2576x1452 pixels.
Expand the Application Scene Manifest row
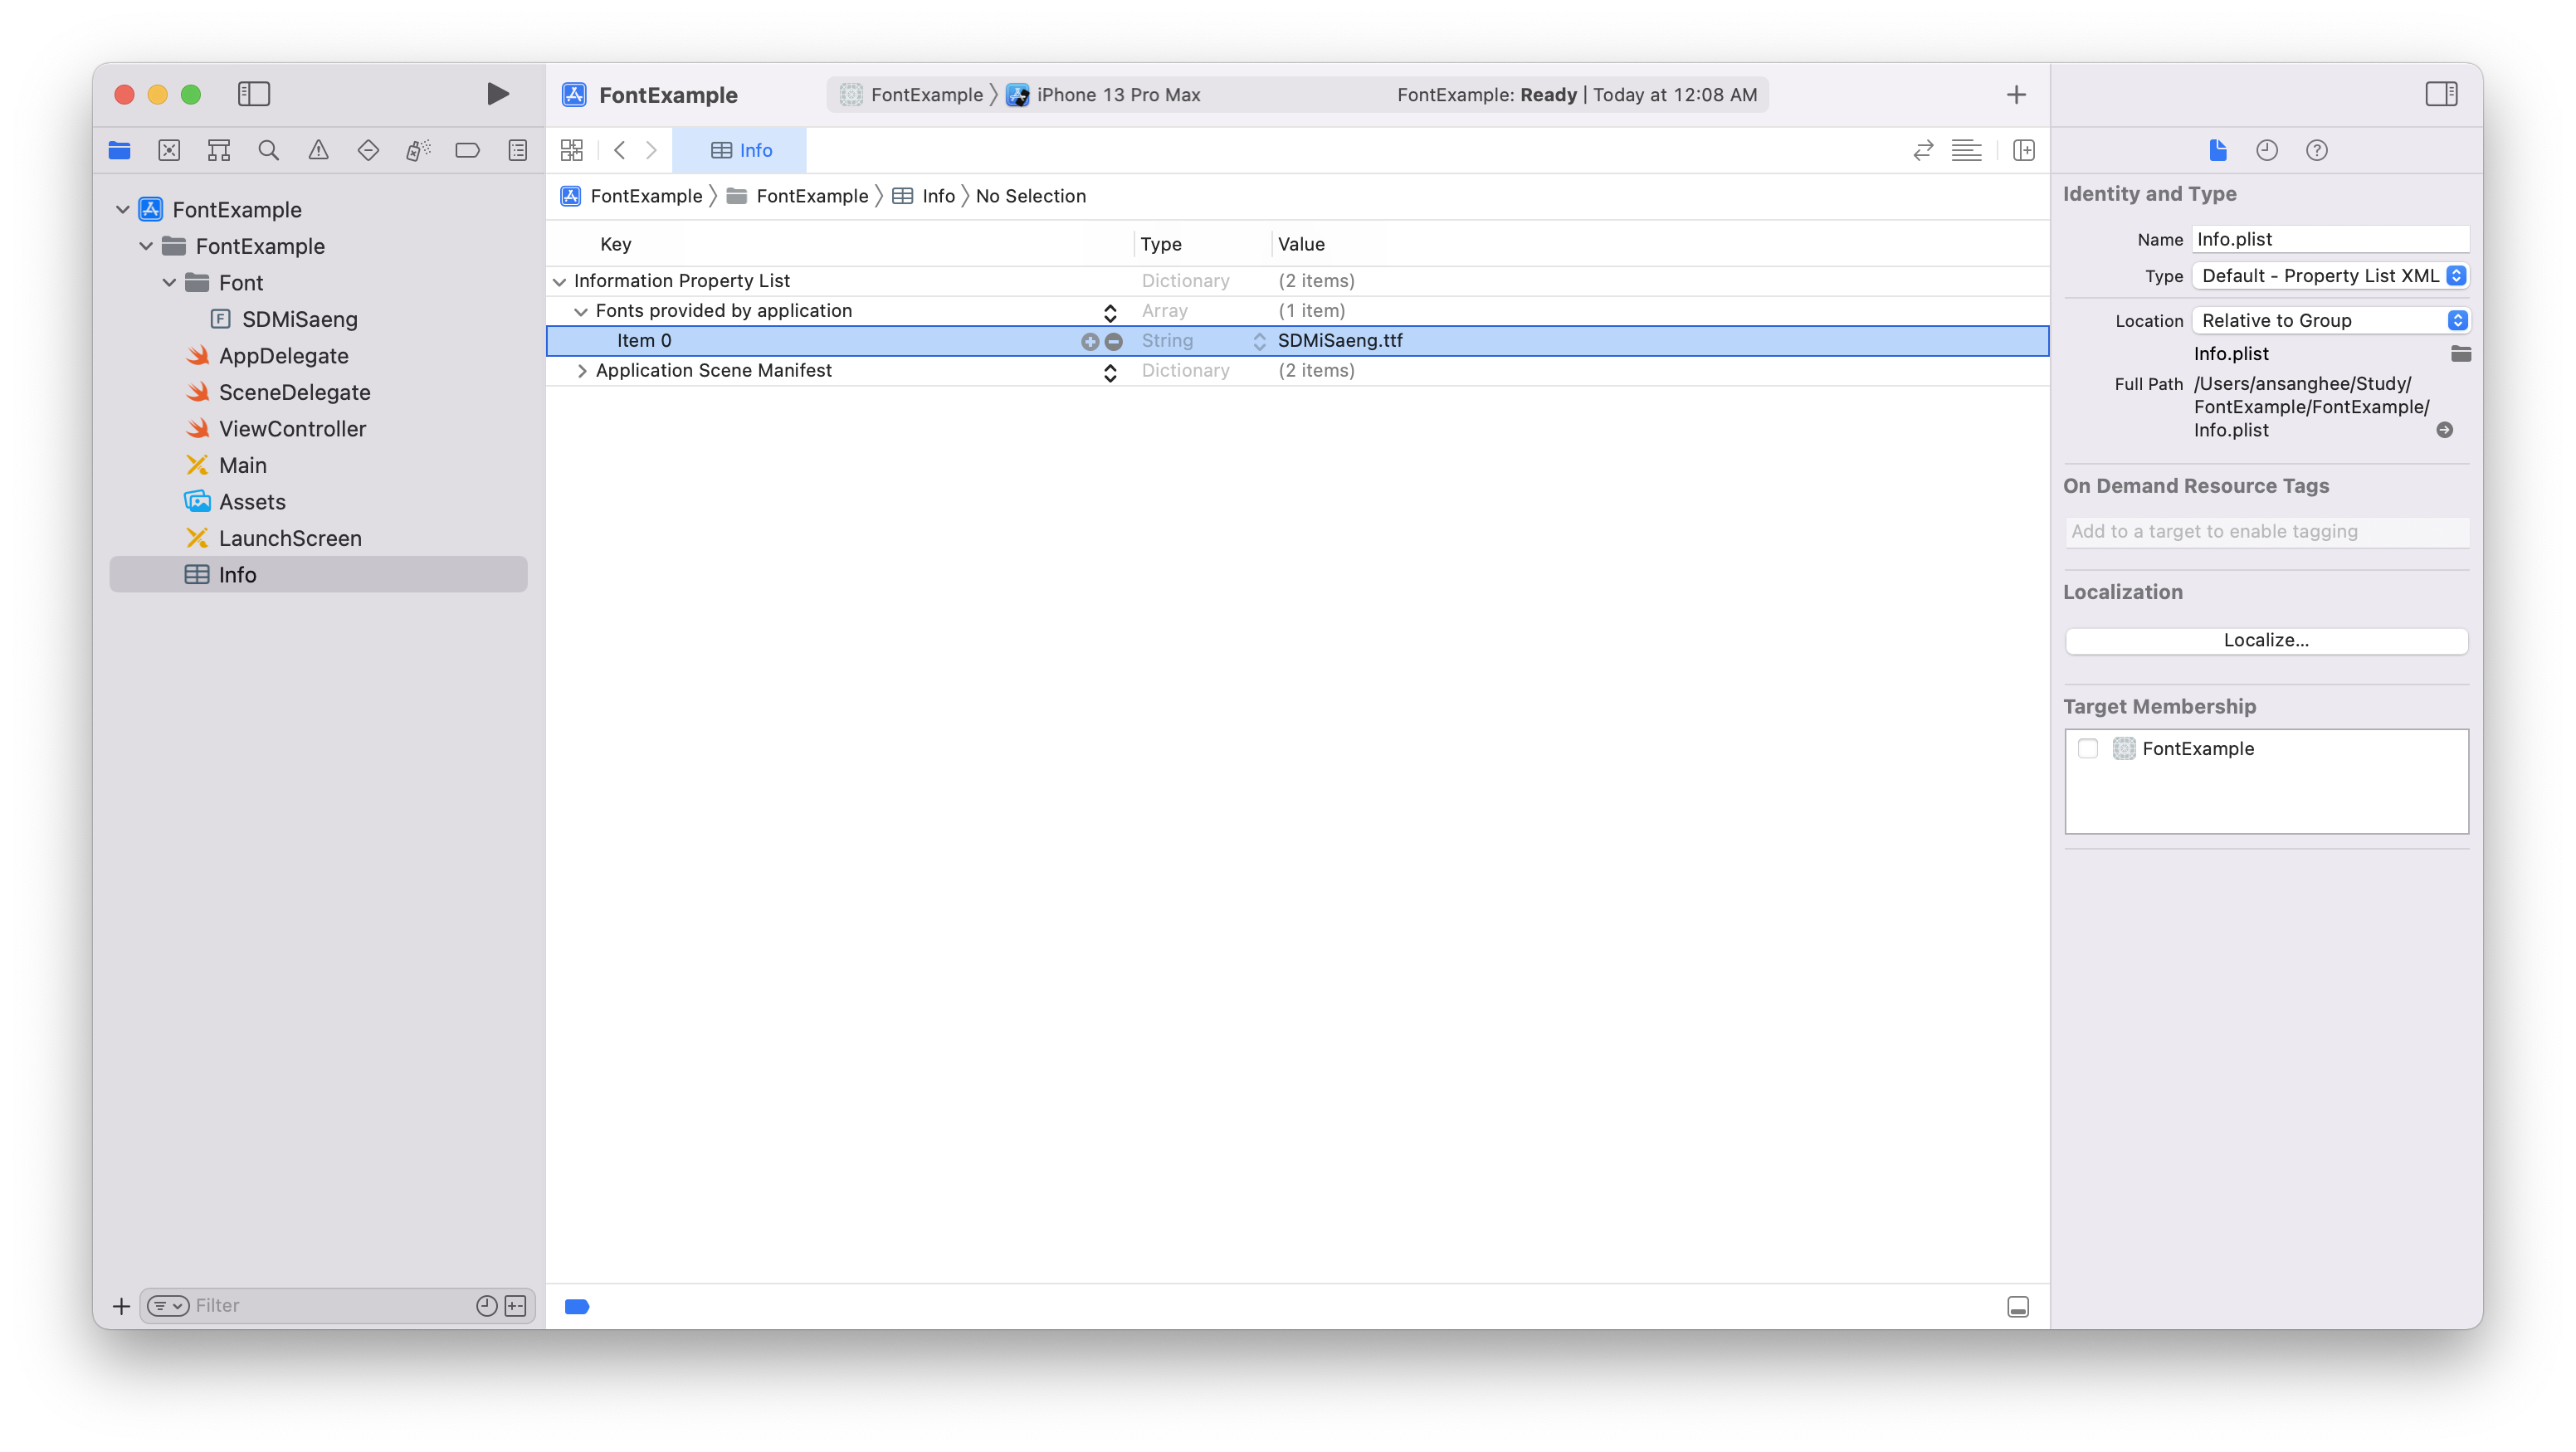(582, 371)
